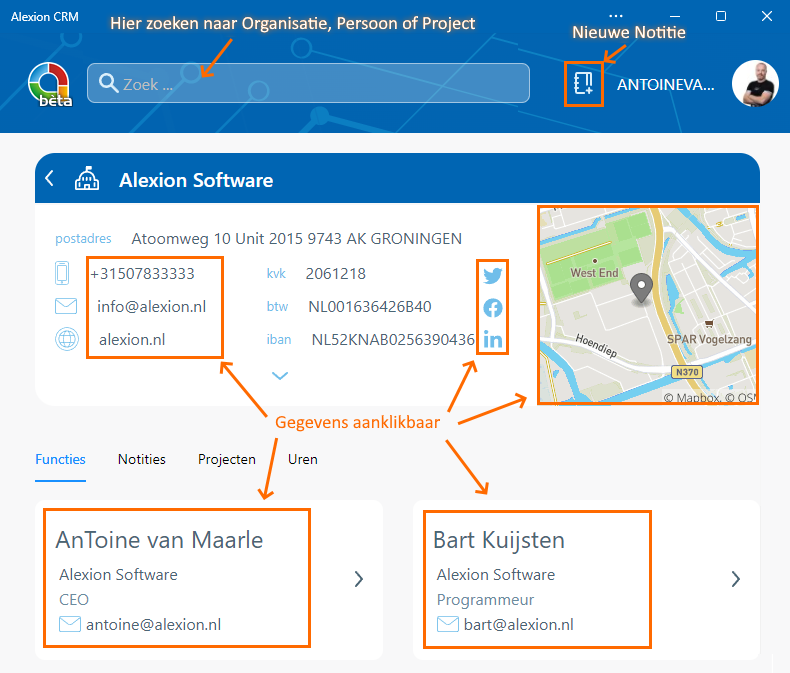Image resolution: width=790 pixels, height=673 pixels.
Task: Click Alexion Software under Bart Kuijsten
Action: (496, 574)
